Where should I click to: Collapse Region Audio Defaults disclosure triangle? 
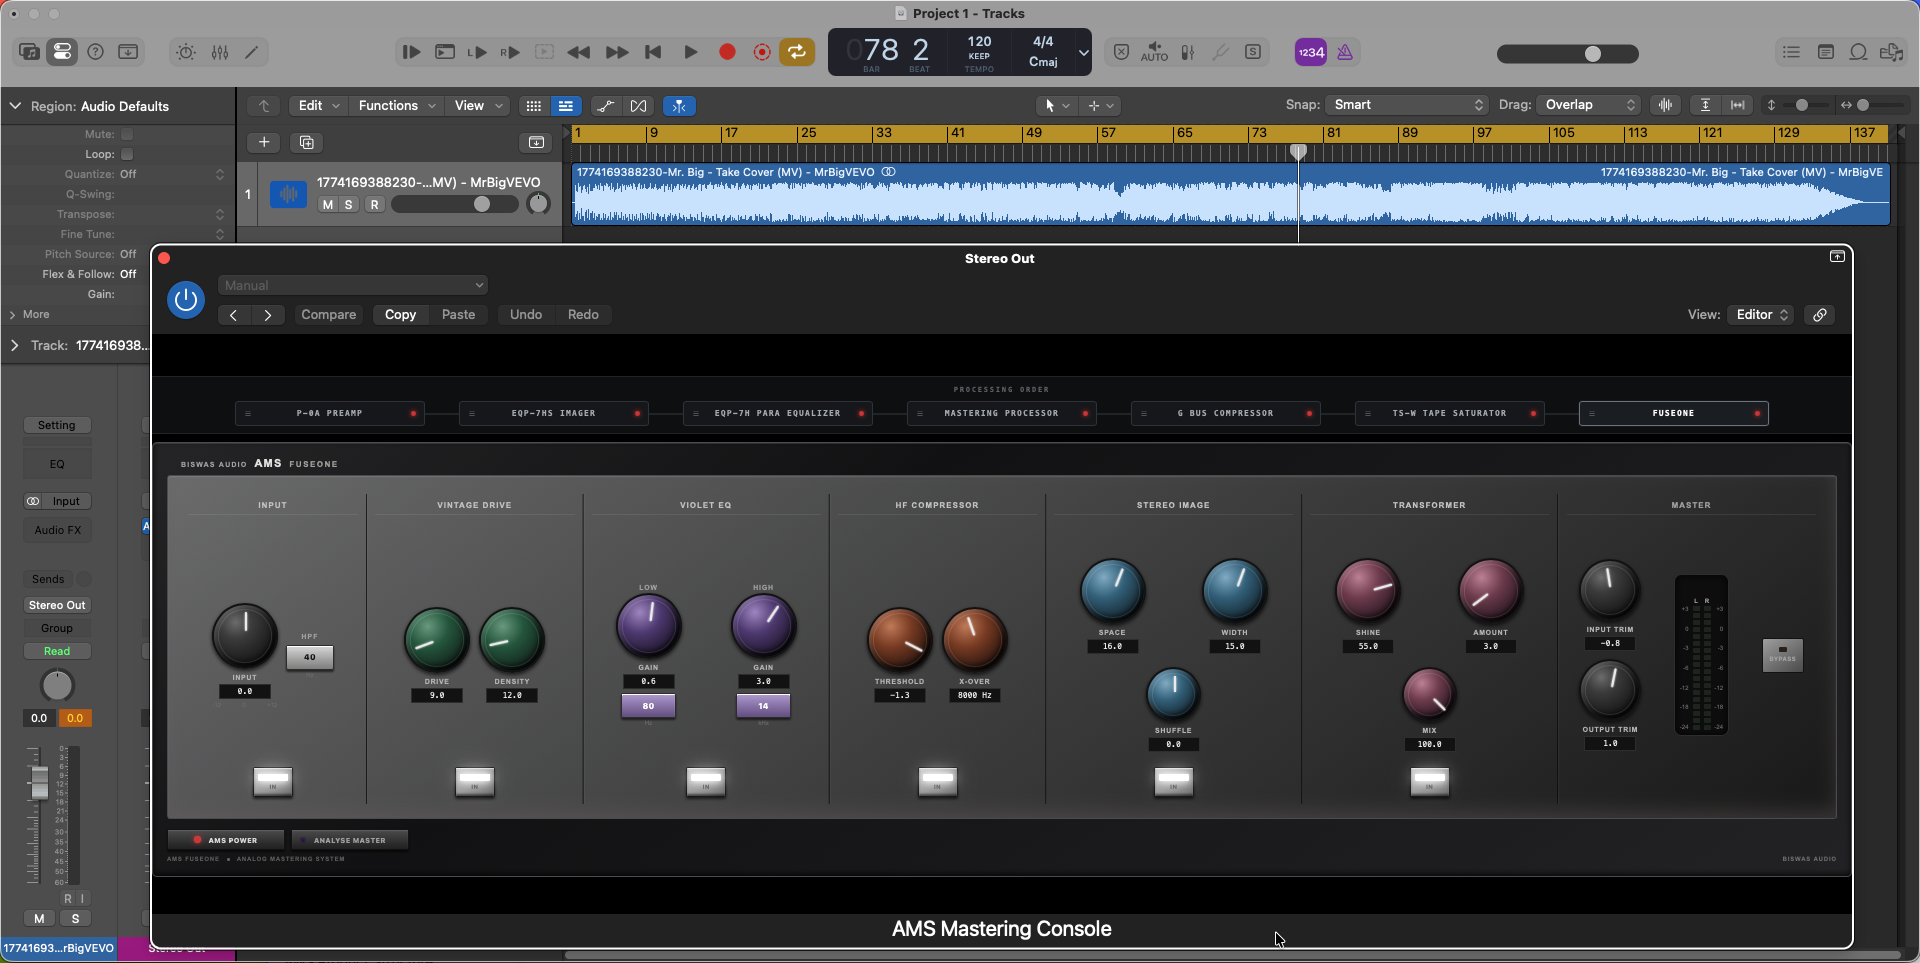coord(15,106)
